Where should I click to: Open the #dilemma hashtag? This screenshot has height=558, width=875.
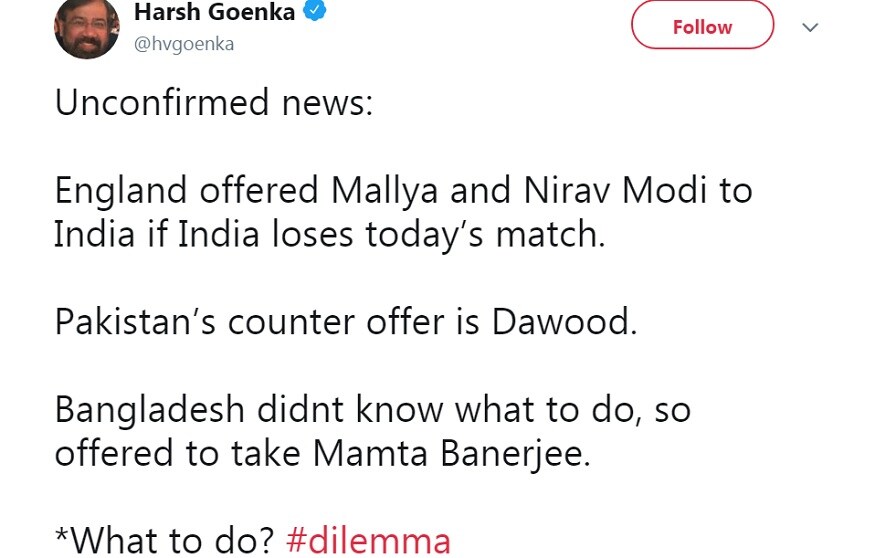[368, 541]
